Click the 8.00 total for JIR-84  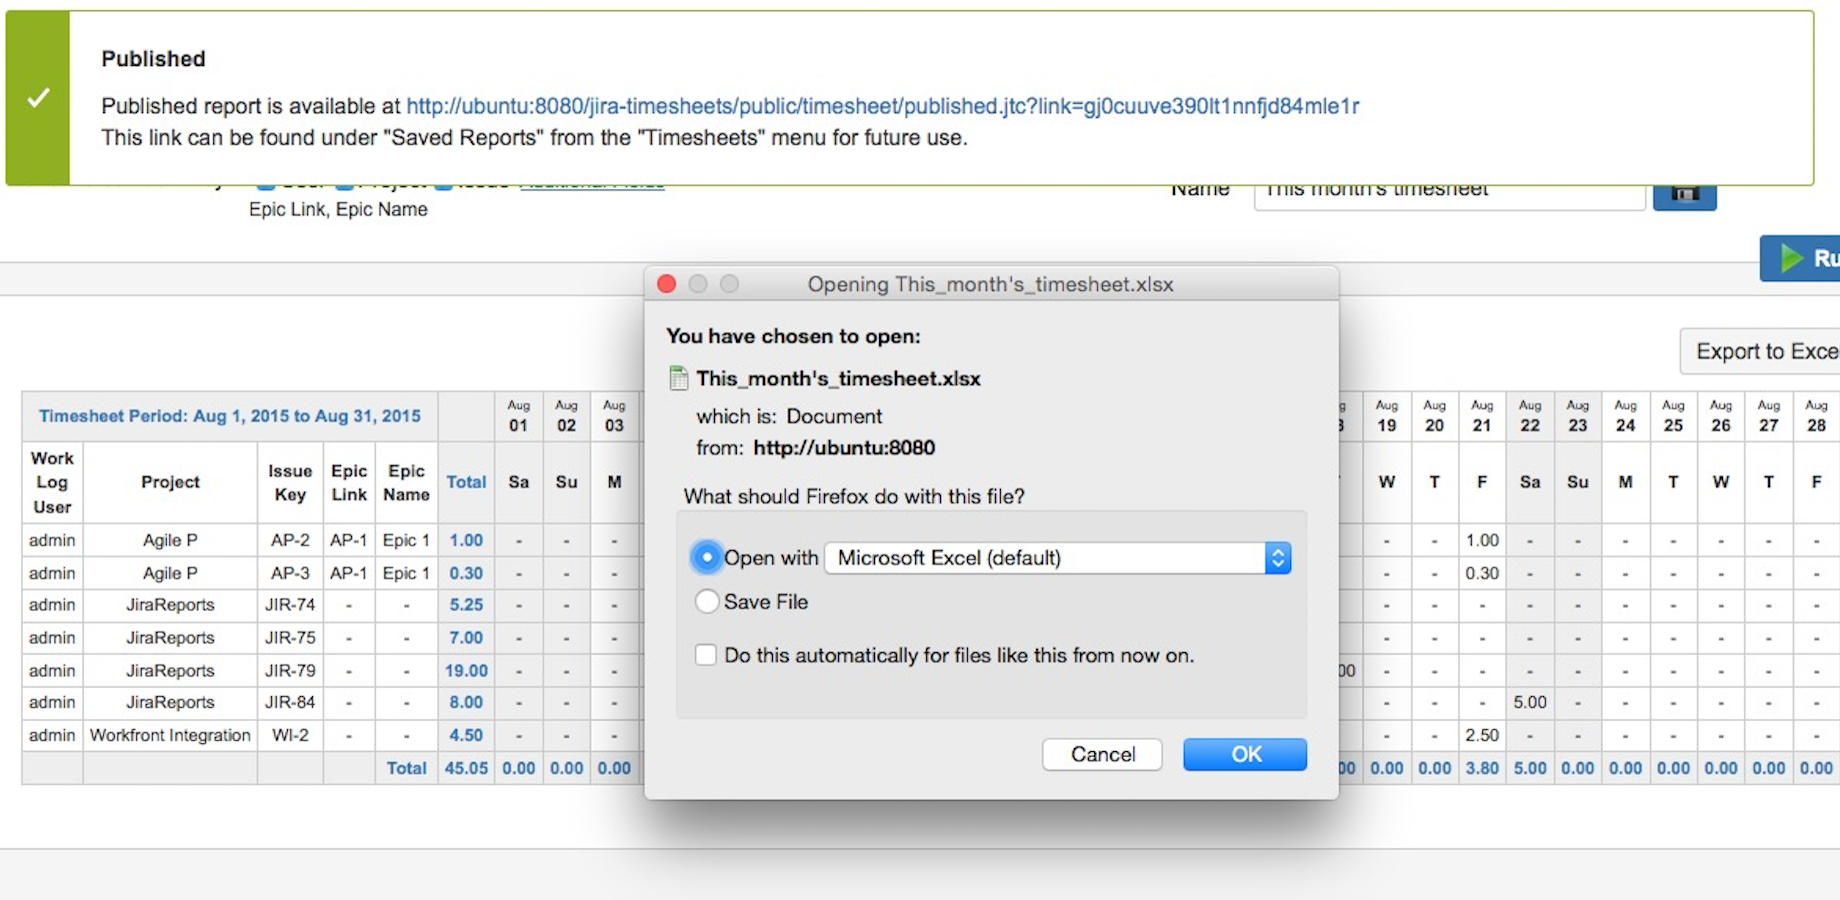[x=466, y=702]
